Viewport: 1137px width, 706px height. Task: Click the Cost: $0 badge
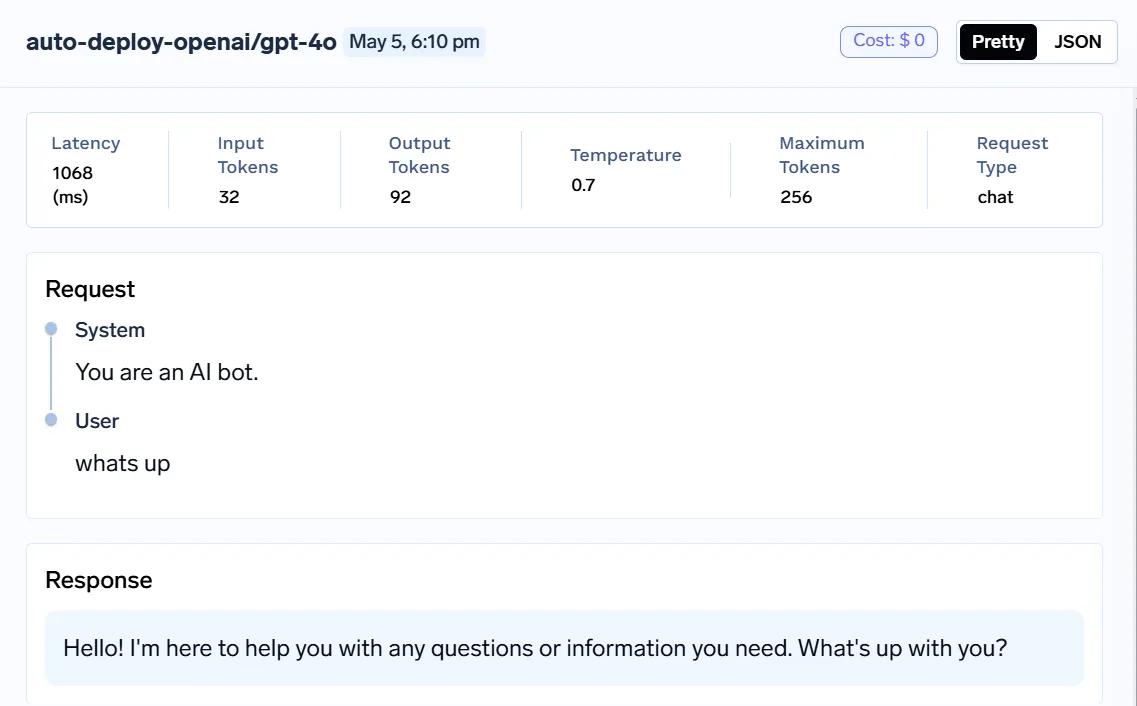point(888,41)
